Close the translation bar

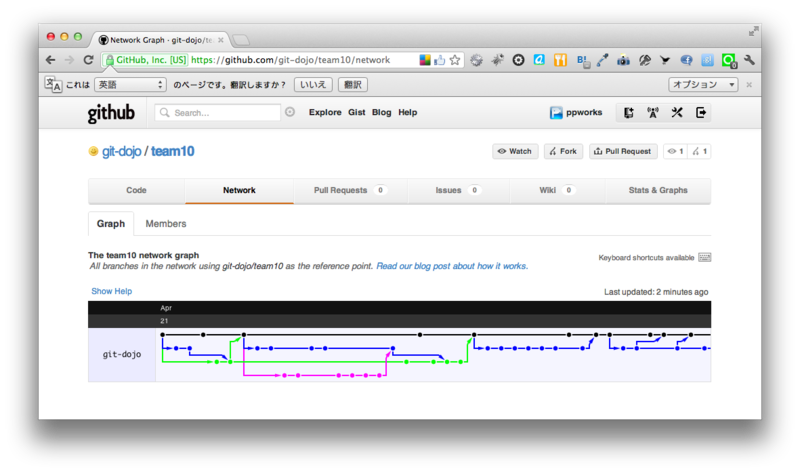749,85
